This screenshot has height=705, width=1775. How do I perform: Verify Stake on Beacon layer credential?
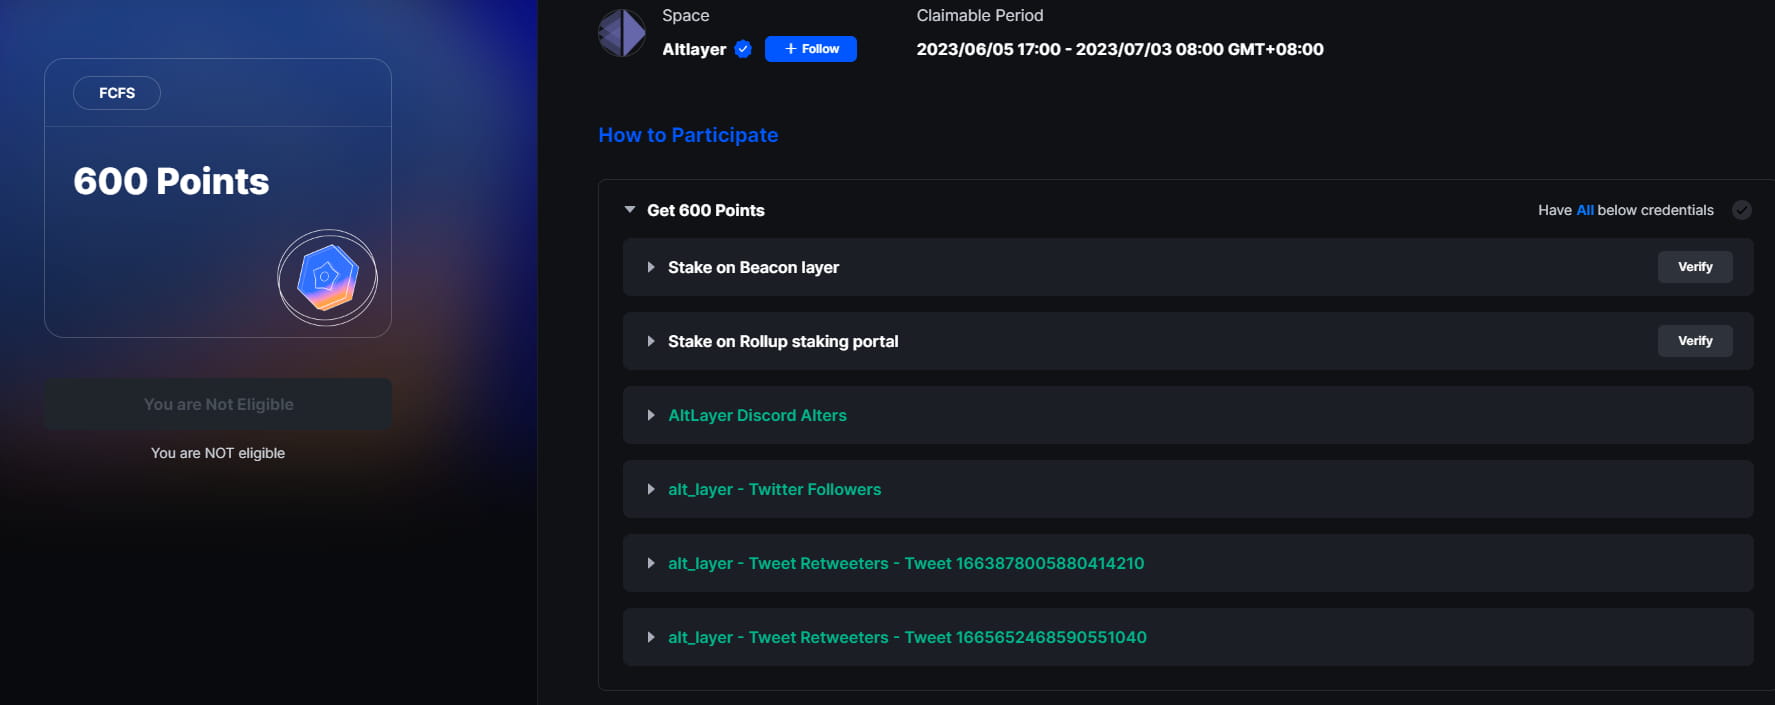tap(1695, 267)
